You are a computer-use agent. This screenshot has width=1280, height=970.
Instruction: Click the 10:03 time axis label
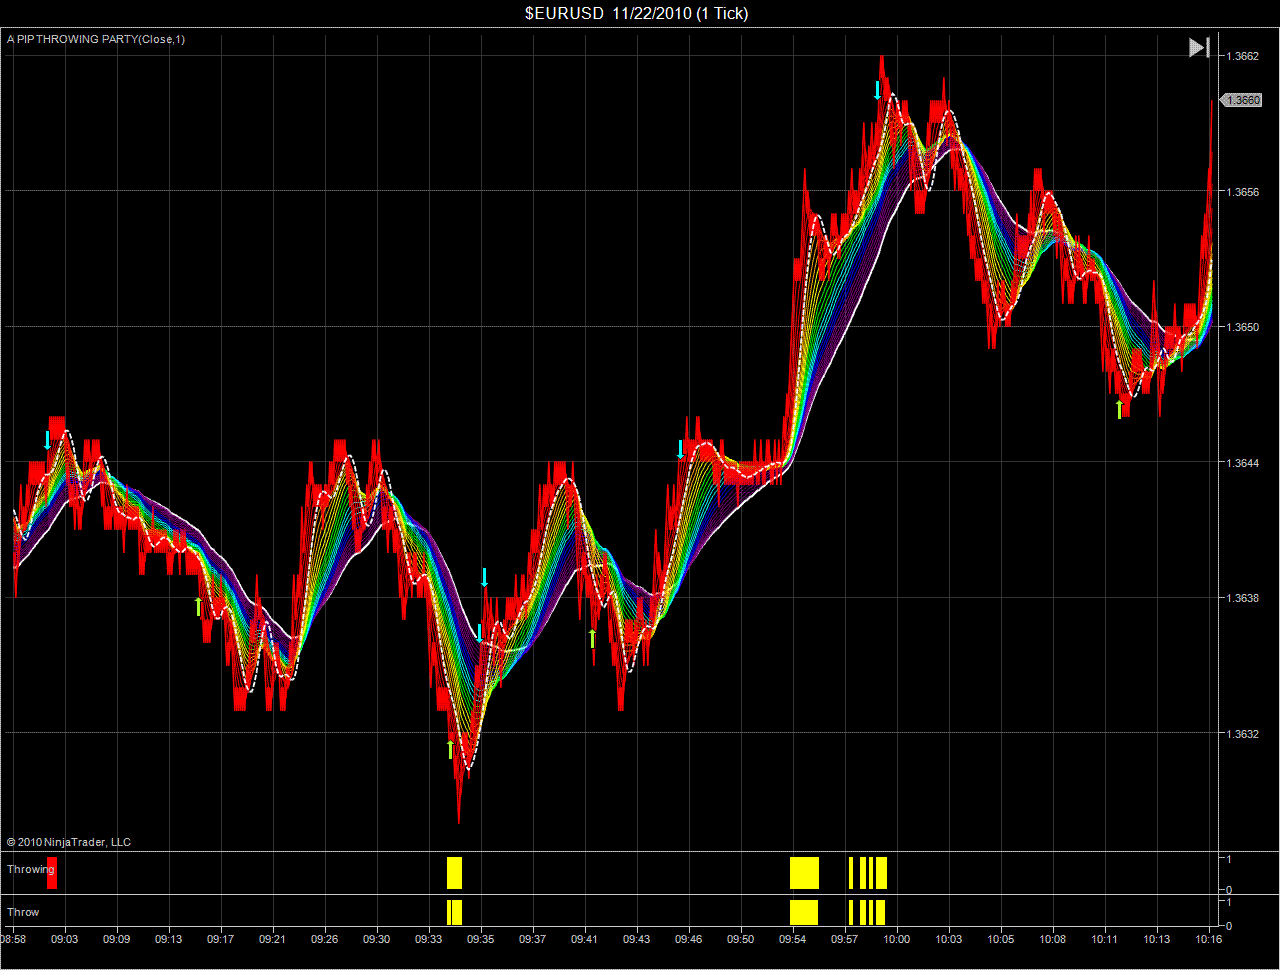pyautogui.click(x=949, y=939)
